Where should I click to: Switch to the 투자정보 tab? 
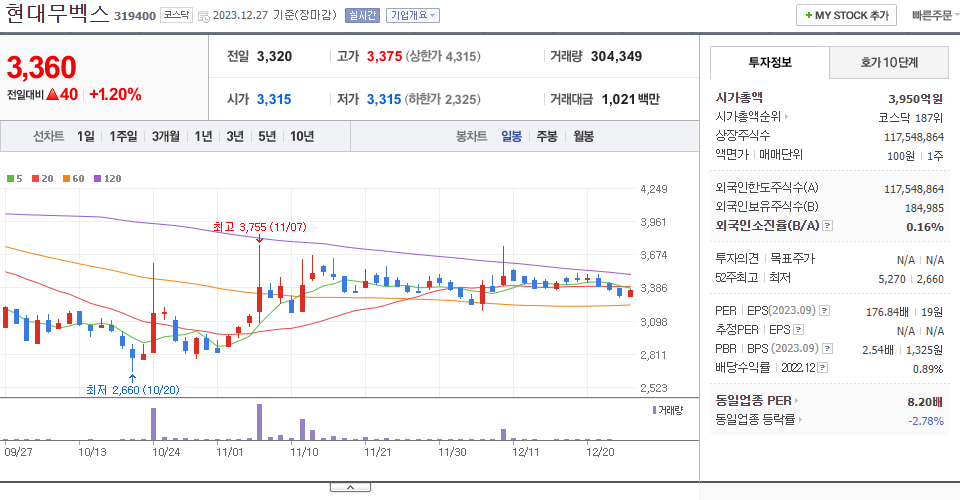pyautogui.click(x=770, y=62)
